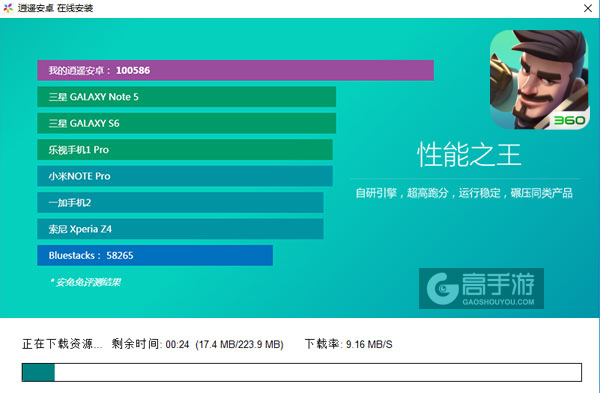Viewport: 600px width, 393px height.
Task: Close the online installer window
Action: [x=588, y=8]
